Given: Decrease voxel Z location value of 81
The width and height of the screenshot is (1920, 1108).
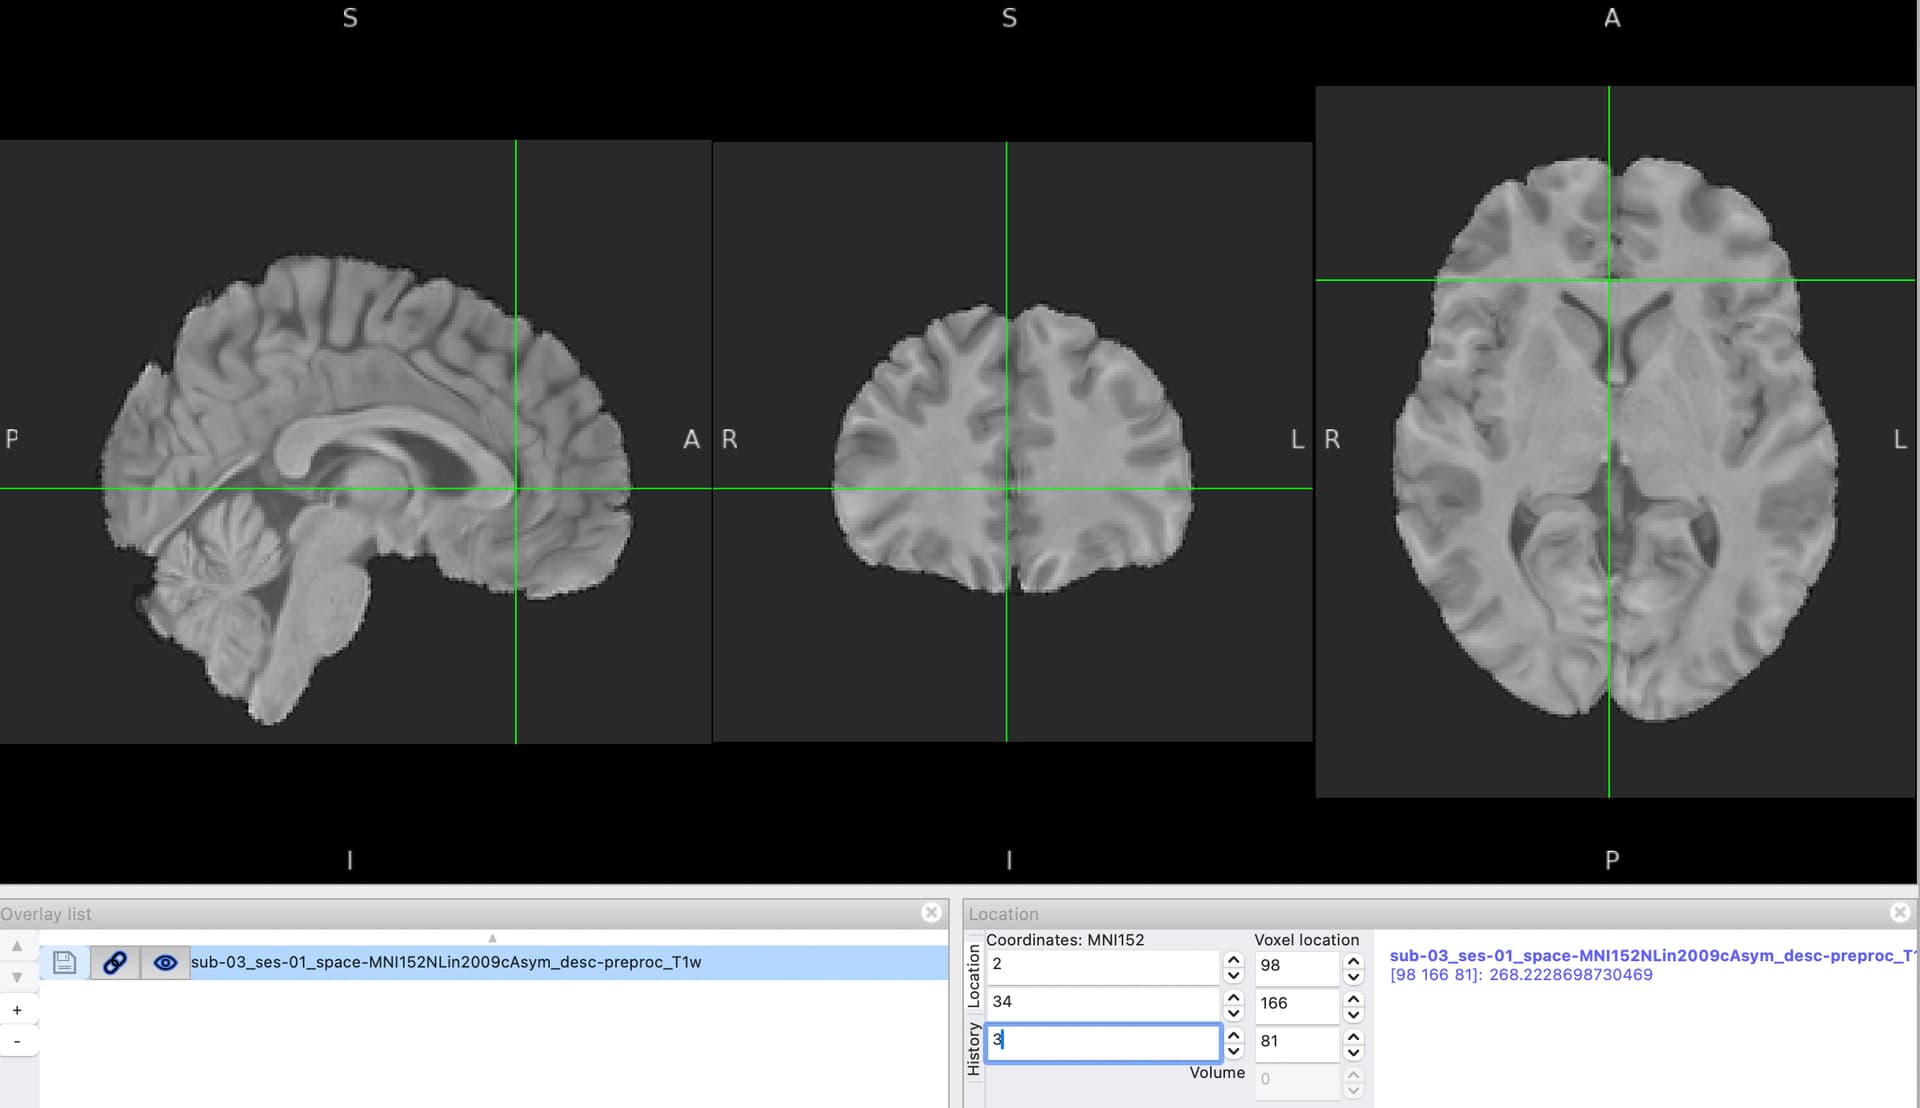Looking at the screenshot, I should point(1353,1052).
